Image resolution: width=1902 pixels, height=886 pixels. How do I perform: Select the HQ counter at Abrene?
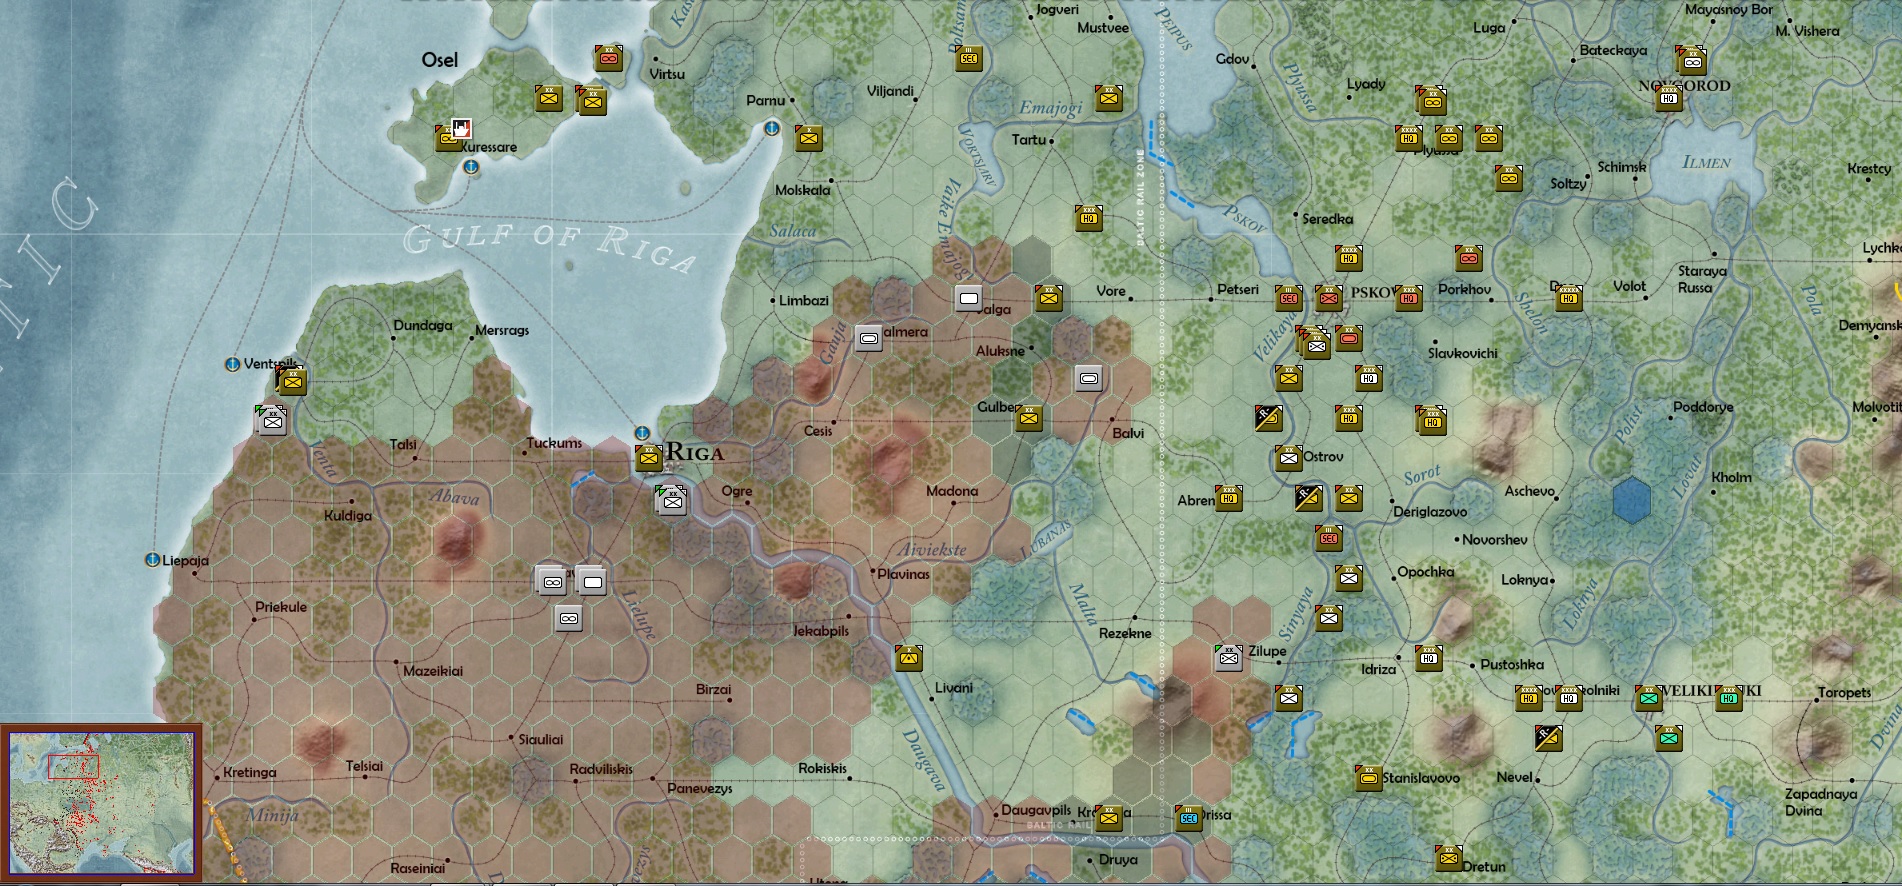click(x=1229, y=497)
